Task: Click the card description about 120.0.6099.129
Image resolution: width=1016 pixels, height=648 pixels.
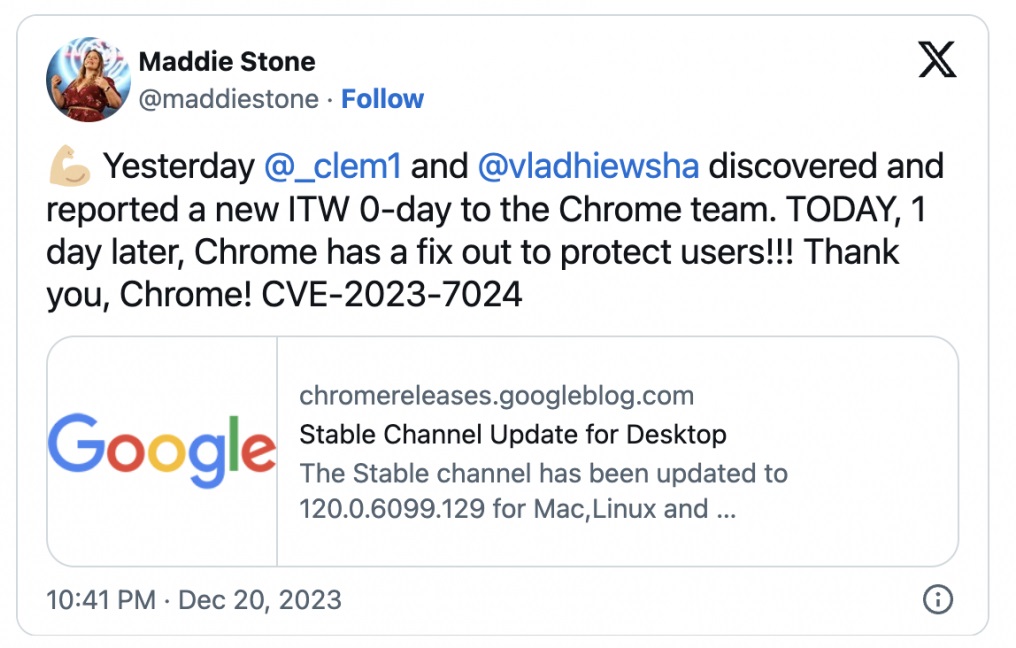Action: click(543, 491)
